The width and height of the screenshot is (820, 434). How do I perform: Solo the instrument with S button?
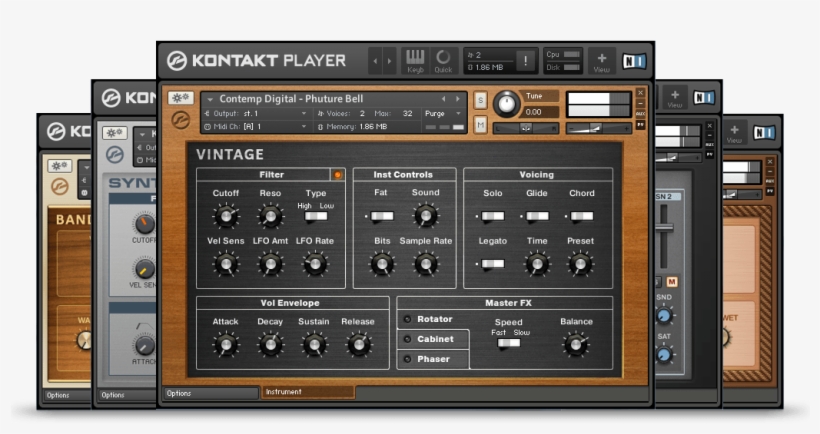click(480, 100)
